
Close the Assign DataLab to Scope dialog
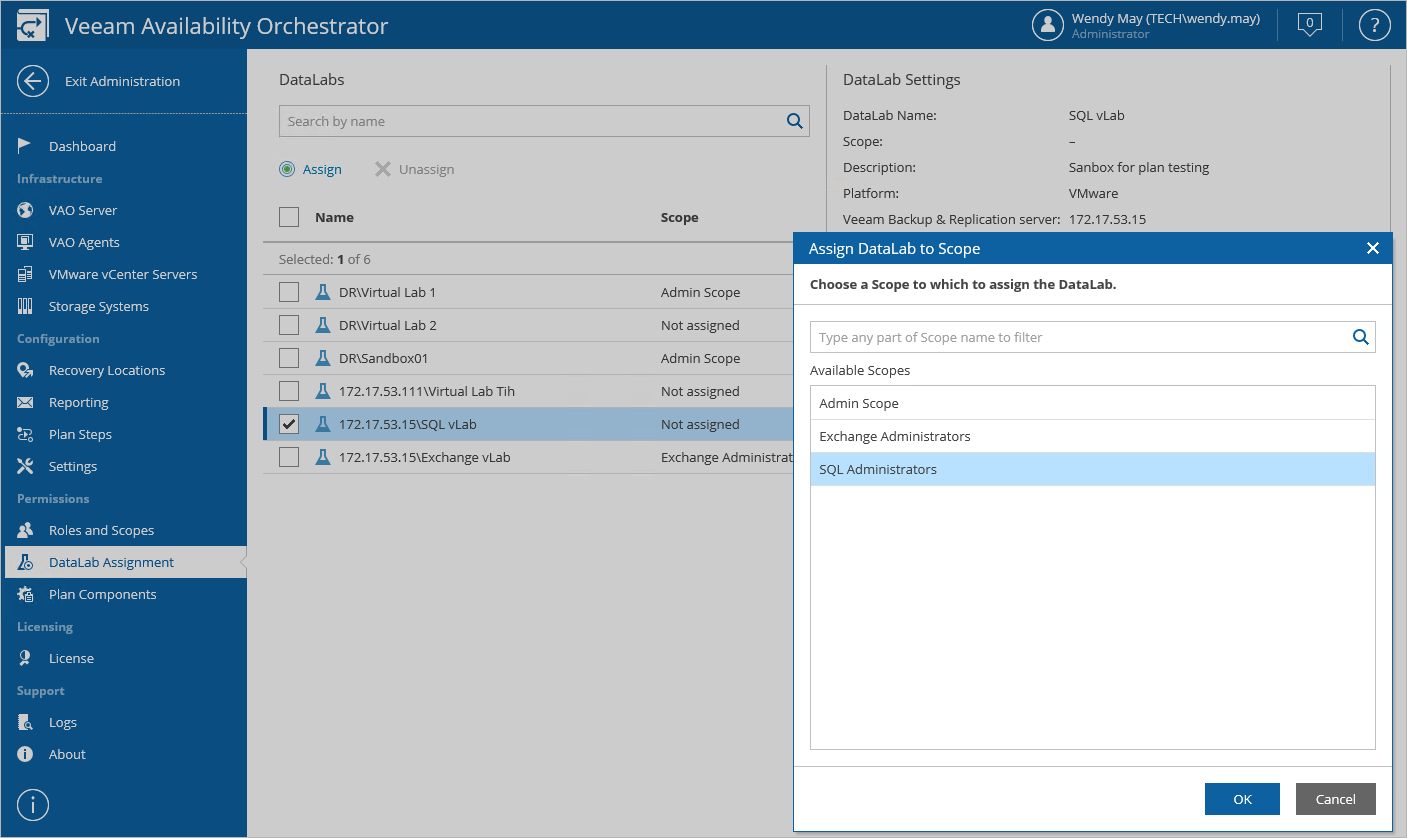pyautogui.click(x=1372, y=248)
